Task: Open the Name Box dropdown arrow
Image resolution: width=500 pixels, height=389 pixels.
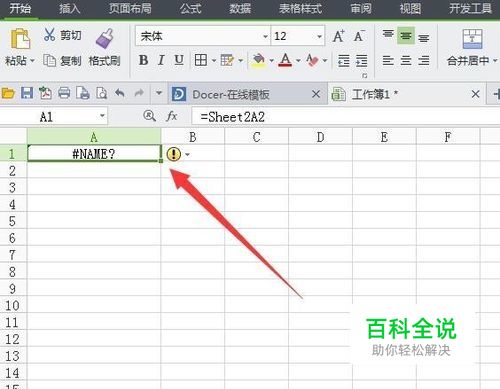Action: click(102, 116)
